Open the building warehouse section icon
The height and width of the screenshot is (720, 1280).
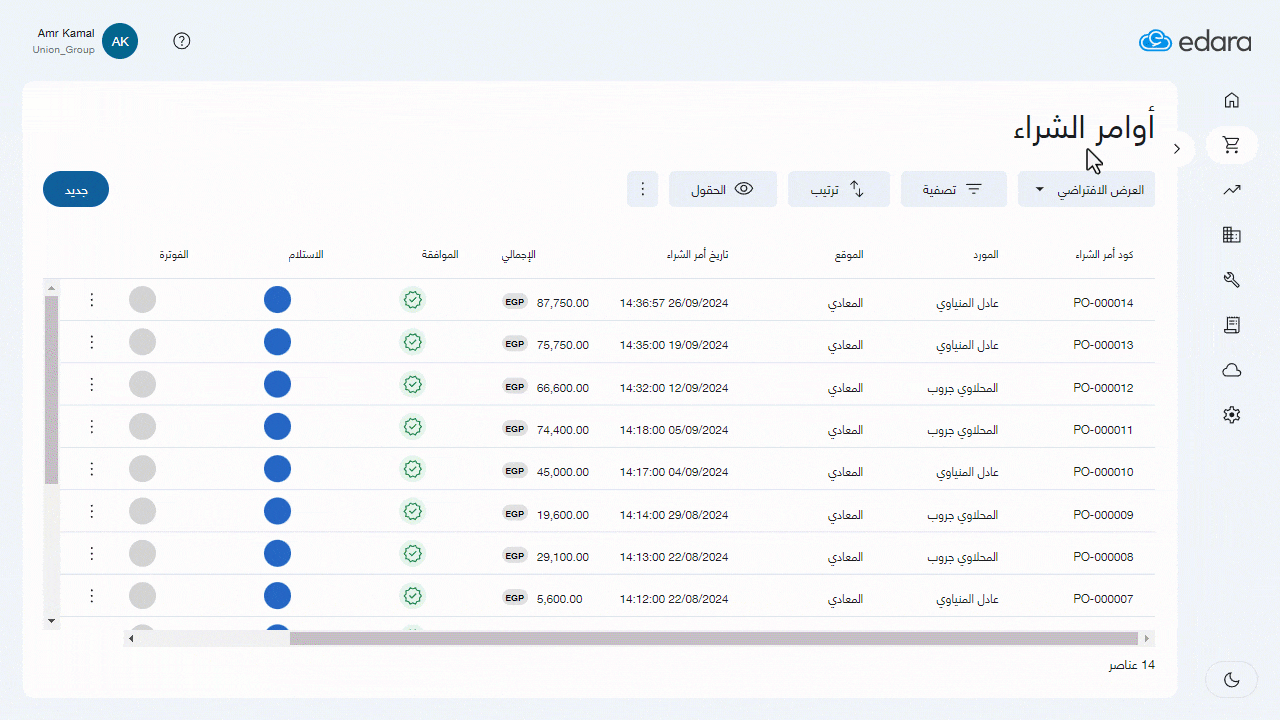pyautogui.click(x=1232, y=235)
